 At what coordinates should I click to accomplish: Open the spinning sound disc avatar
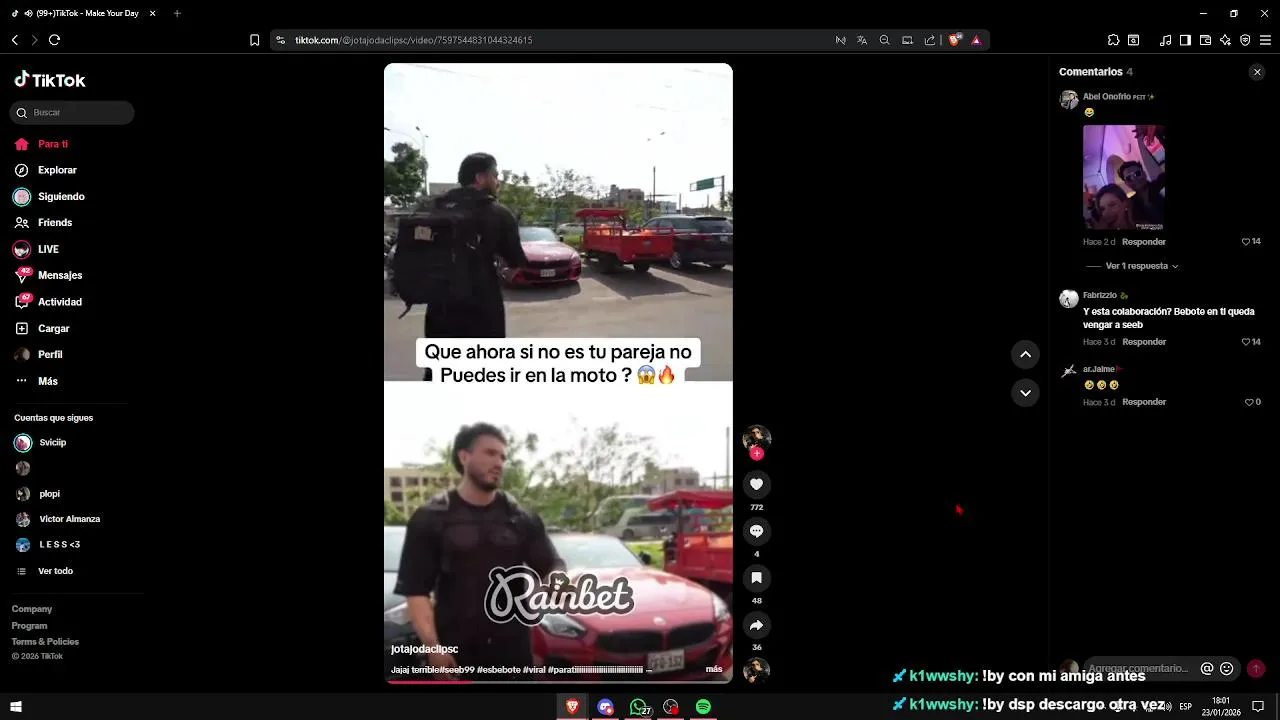pos(756,670)
